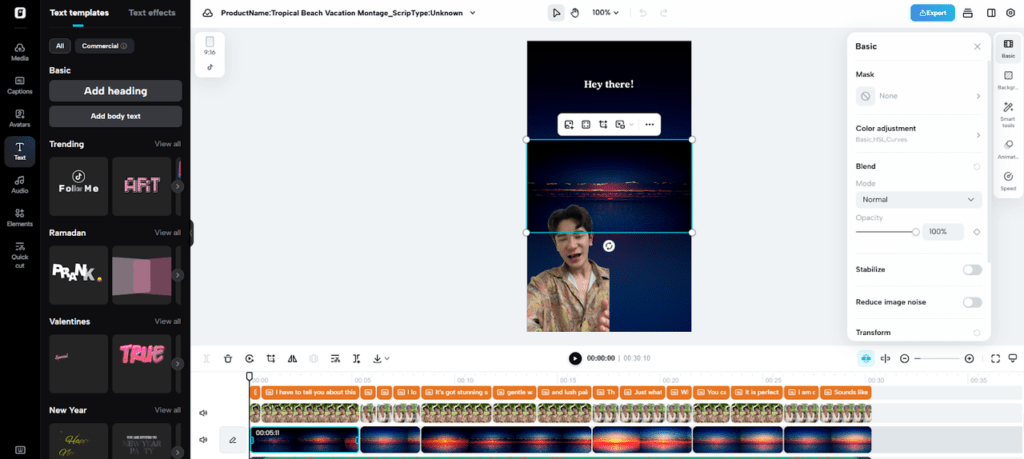Delete the selected clip with trash icon
The height and width of the screenshot is (459, 1024).
pos(228,358)
